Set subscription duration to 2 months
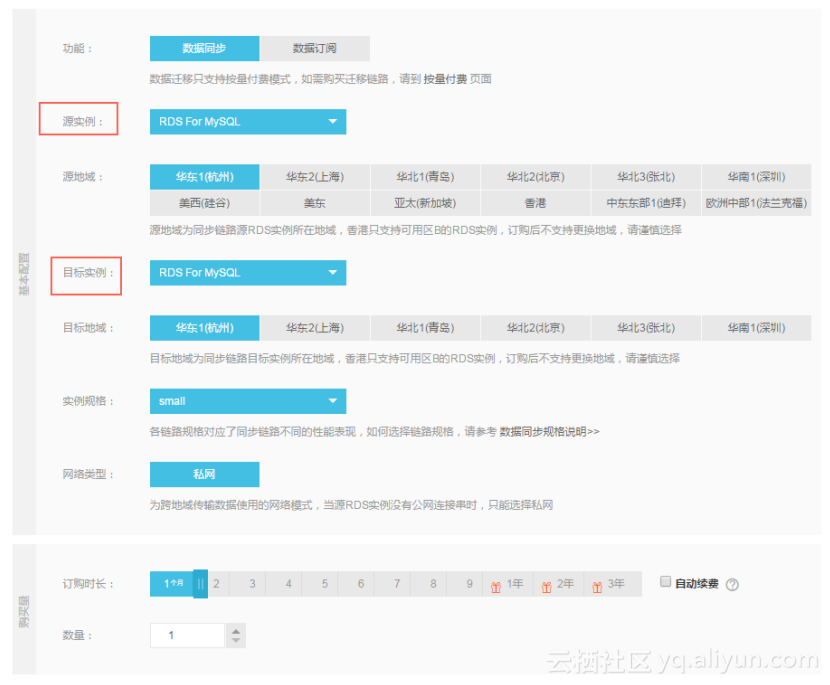Image resolution: width=830 pixels, height=685 pixels. [x=217, y=584]
